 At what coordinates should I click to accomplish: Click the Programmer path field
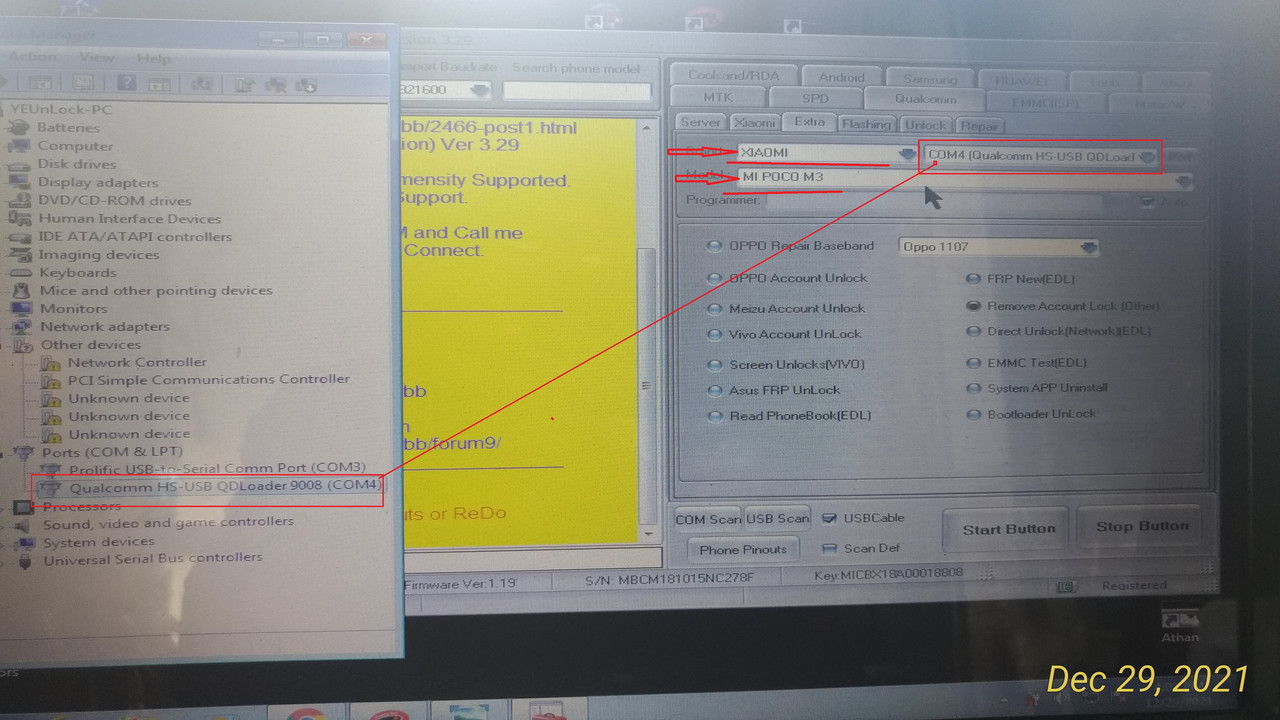pyautogui.click(x=934, y=201)
